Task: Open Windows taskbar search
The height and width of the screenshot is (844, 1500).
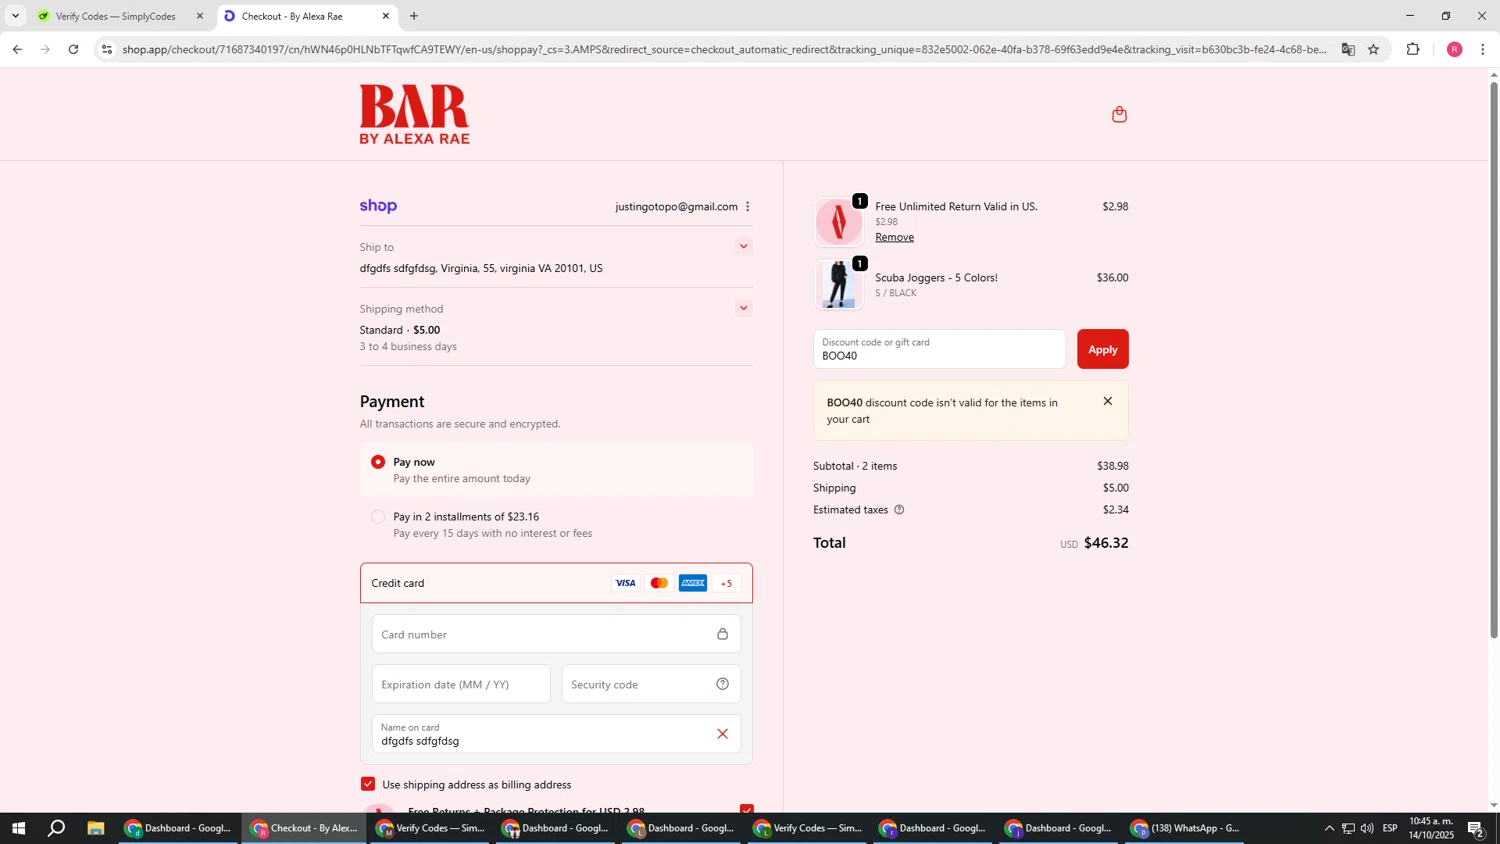Action: 57,828
